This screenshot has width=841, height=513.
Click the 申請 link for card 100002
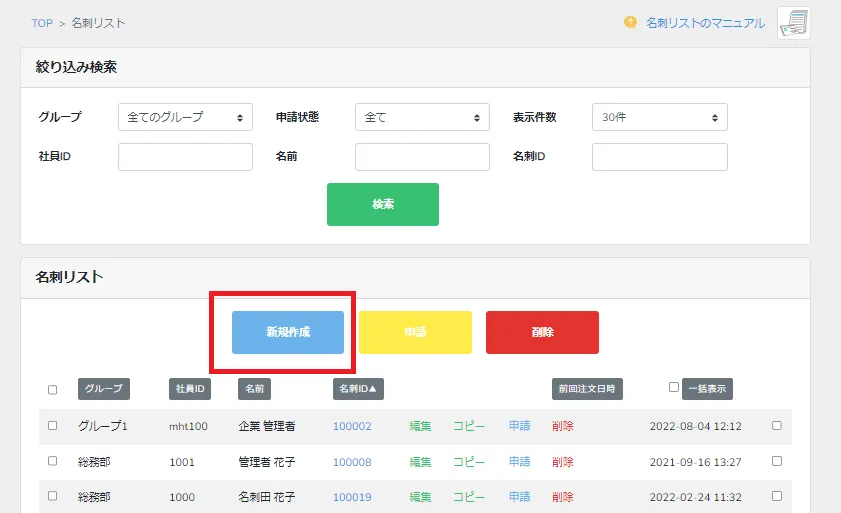point(520,426)
